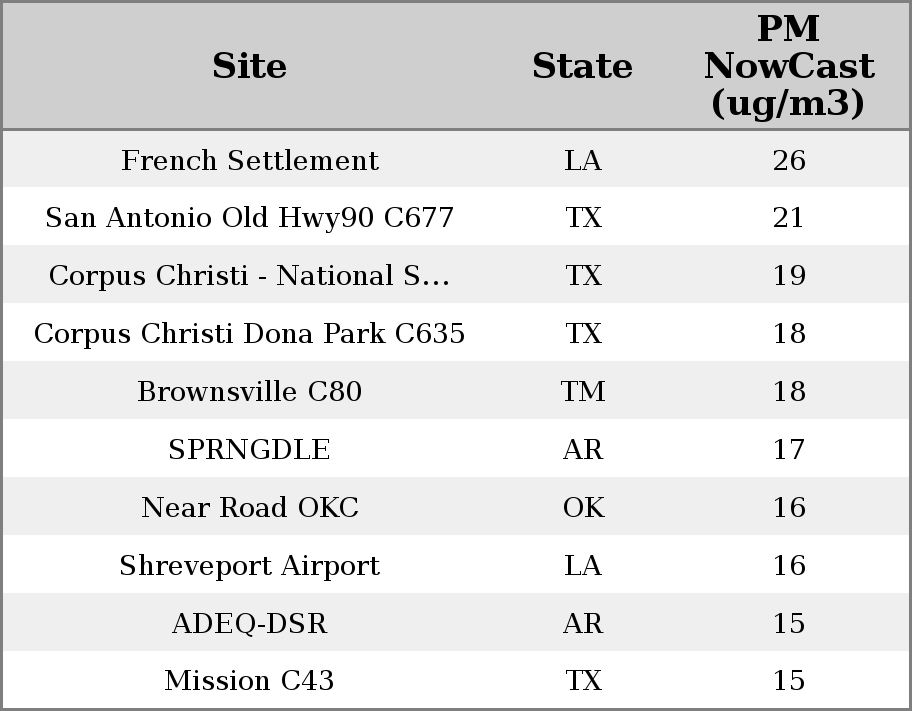Click the Site column header
The image size is (912, 711).
pos(249,66)
